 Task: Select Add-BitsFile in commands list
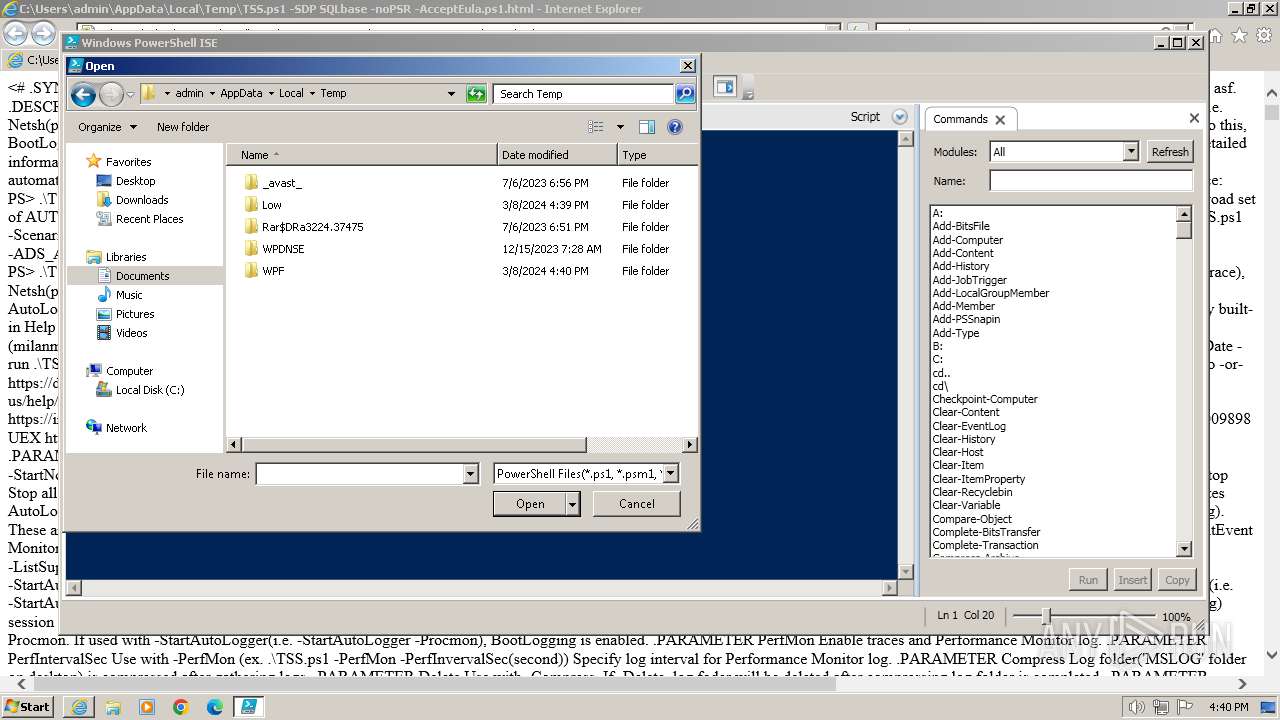click(x=960, y=227)
